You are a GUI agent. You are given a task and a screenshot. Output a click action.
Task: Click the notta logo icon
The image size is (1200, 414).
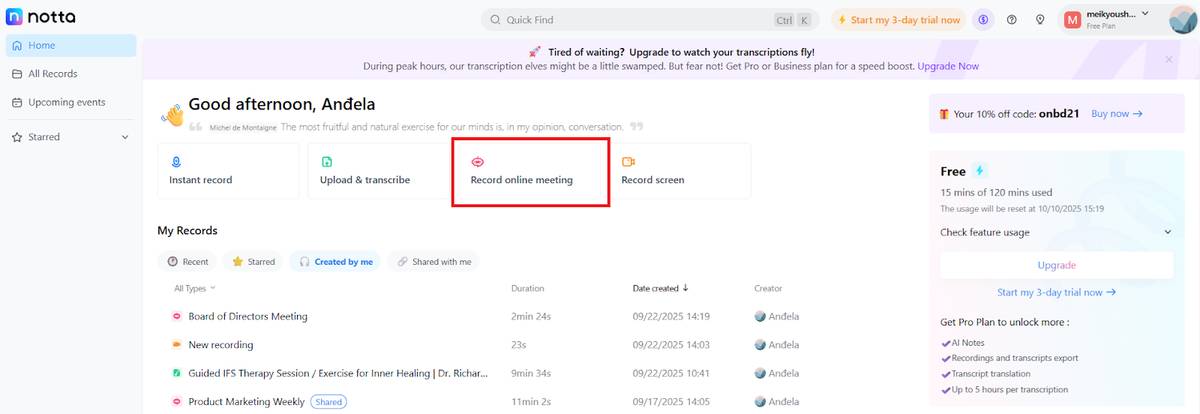[x=14, y=17]
